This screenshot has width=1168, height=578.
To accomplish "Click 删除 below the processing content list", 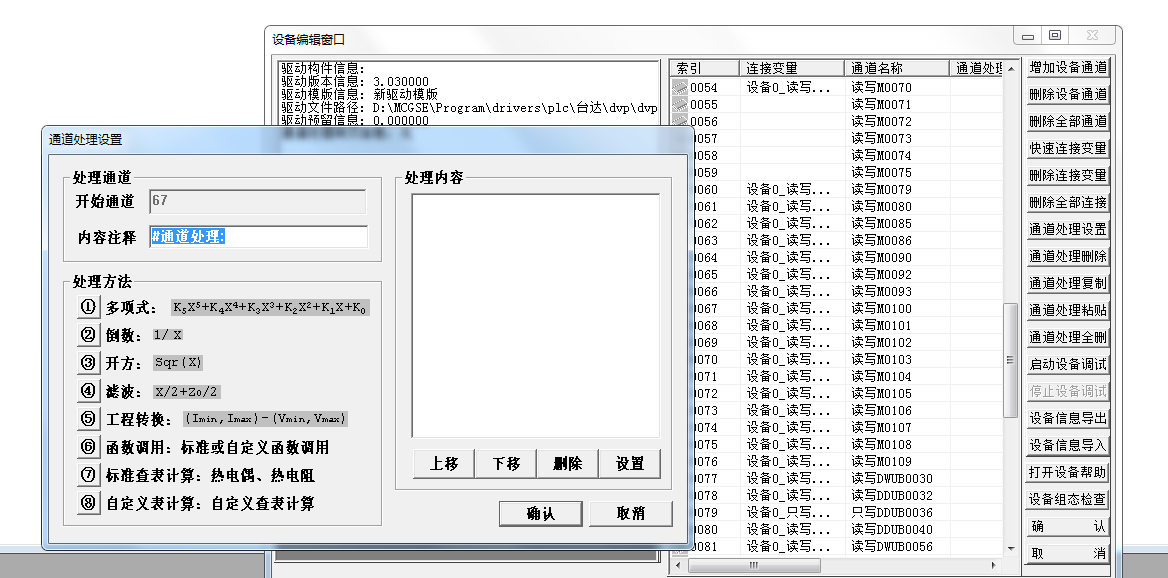I will pyautogui.click(x=567, y=463).
